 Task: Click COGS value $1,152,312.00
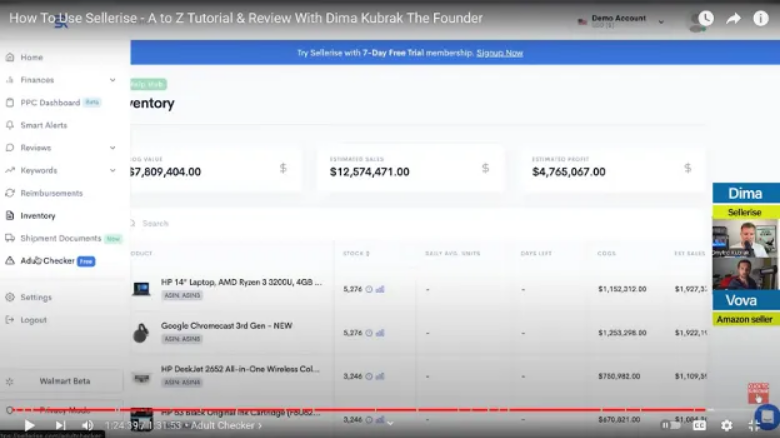(x=622, y=289)
